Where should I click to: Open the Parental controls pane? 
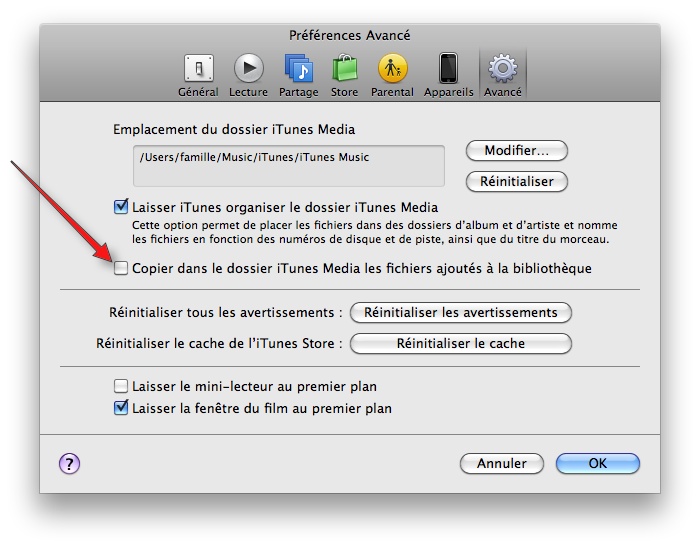[393, 75]
